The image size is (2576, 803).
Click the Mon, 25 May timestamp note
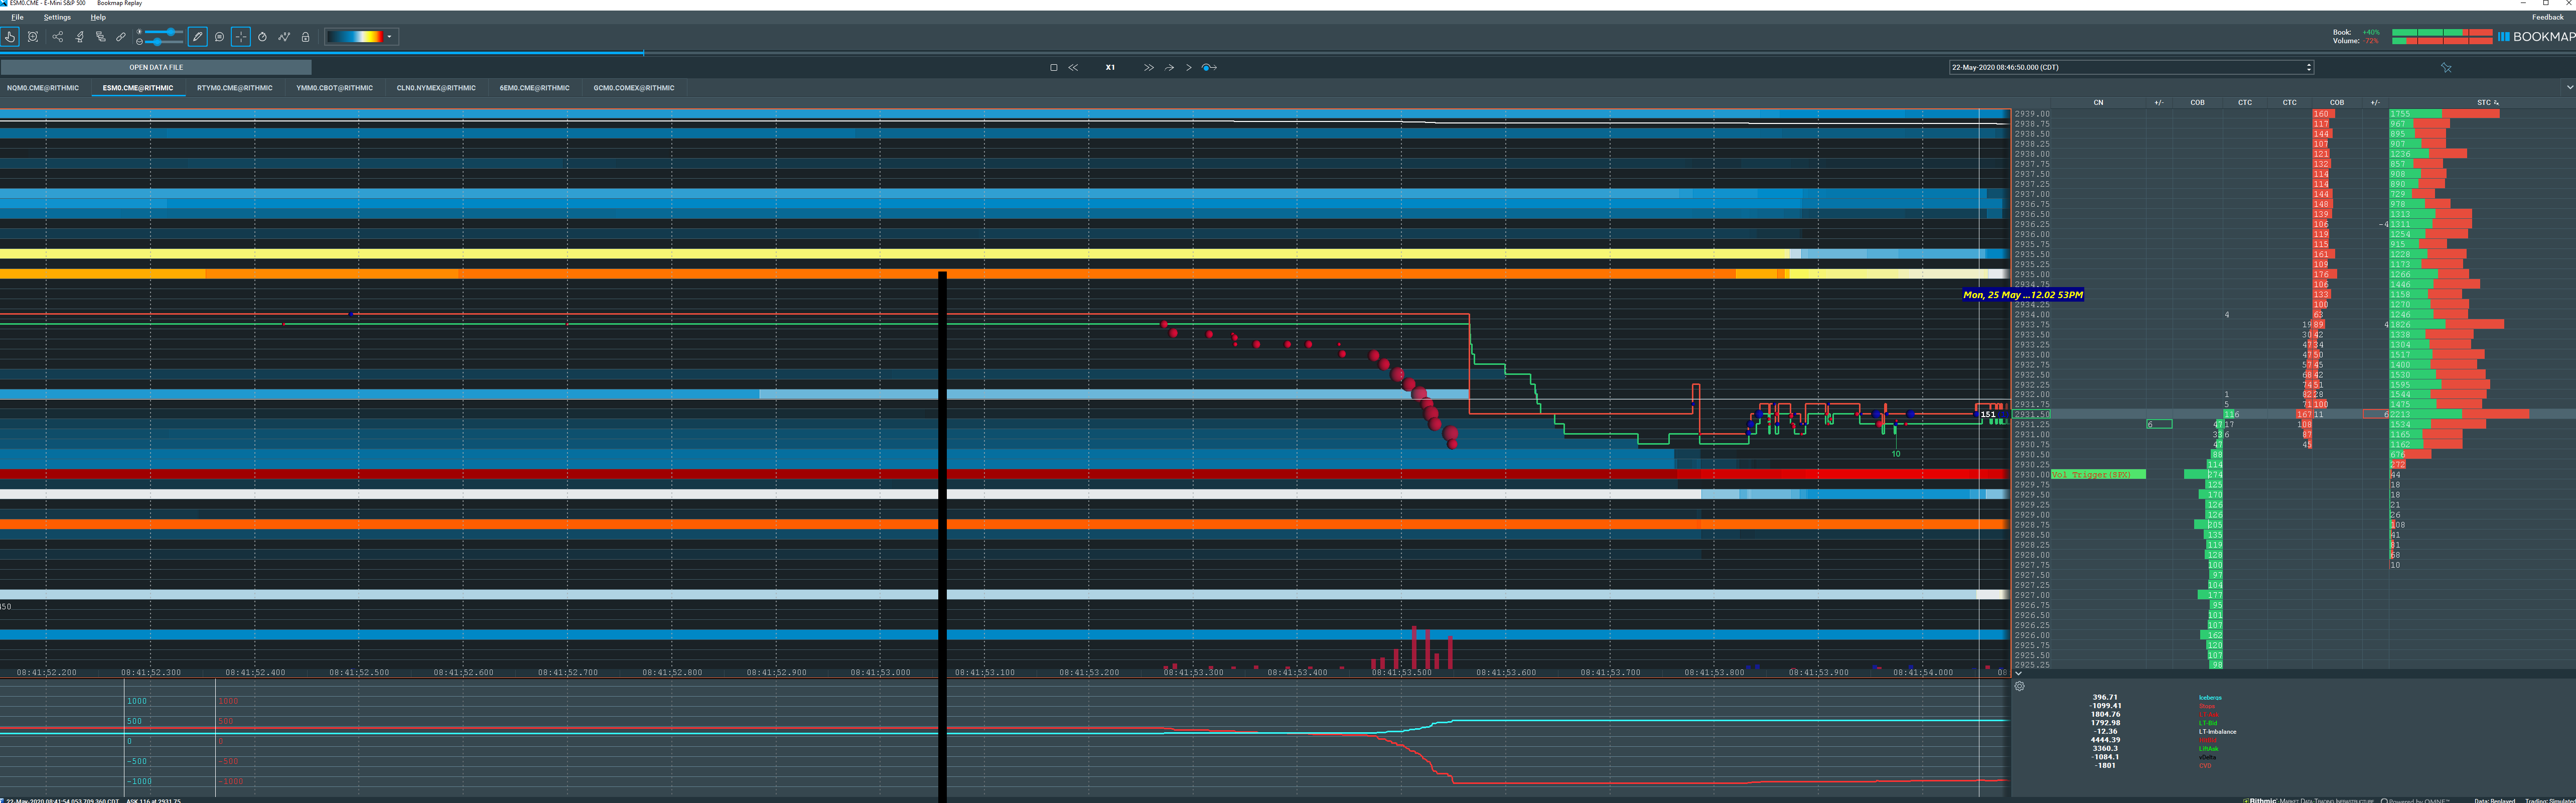pos(2022,295)
